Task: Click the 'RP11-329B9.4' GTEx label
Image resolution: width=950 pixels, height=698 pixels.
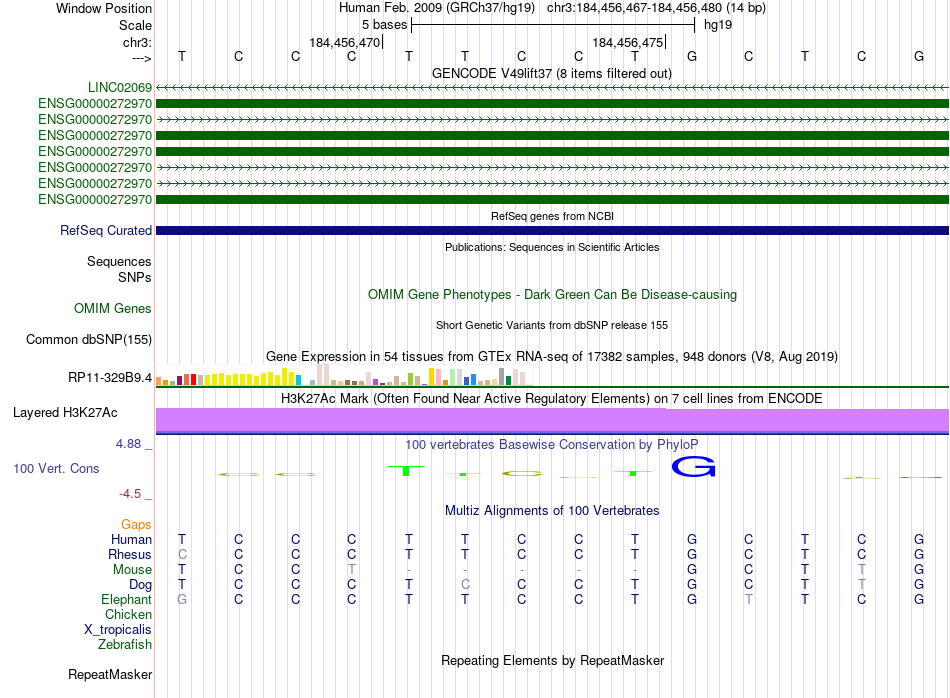Action: point(110,377)
